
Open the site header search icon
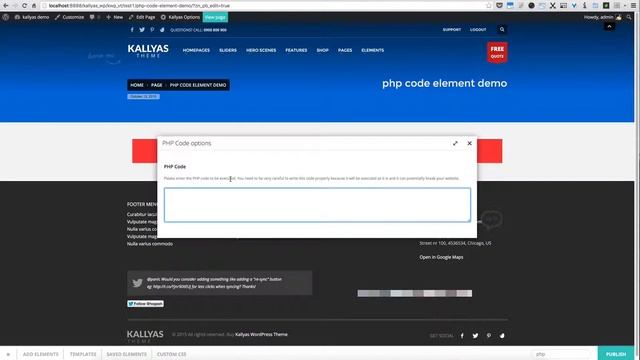point(502,29)
